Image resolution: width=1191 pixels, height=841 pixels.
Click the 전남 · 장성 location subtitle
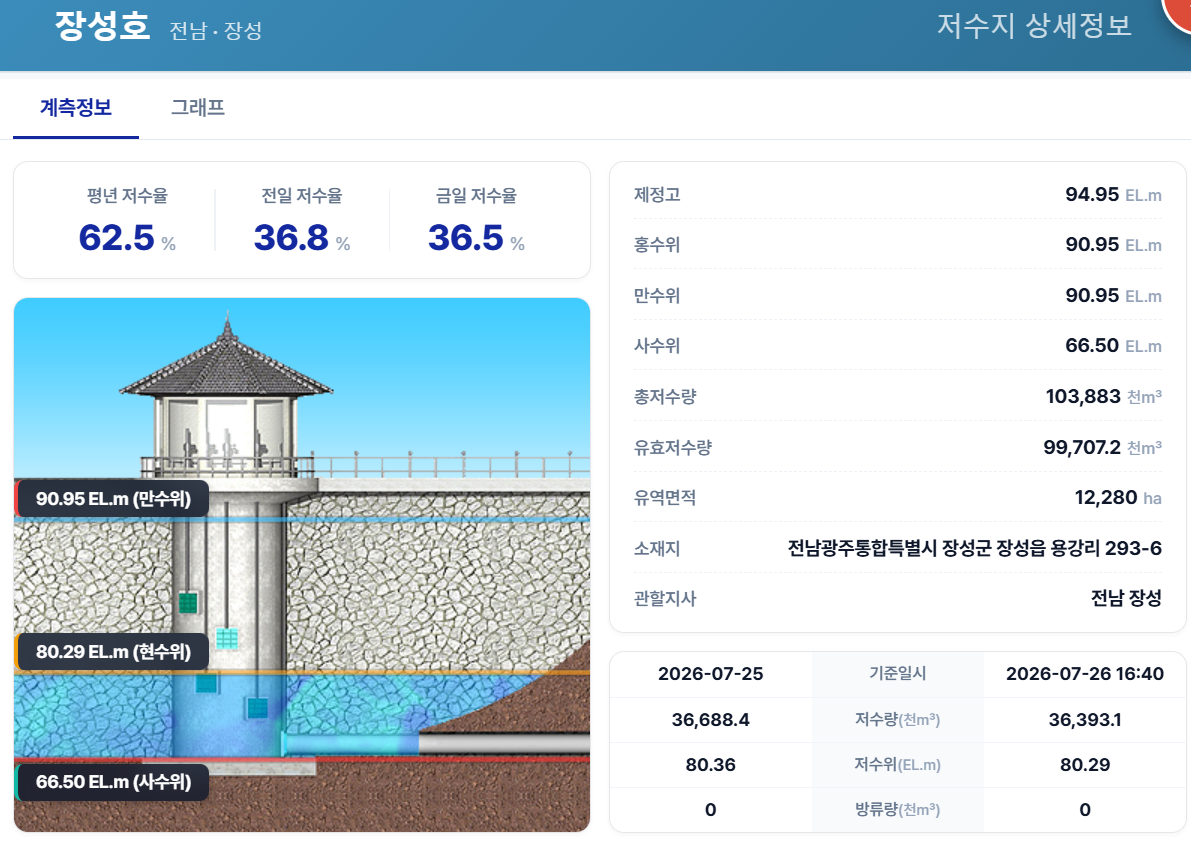coord(216,31)
